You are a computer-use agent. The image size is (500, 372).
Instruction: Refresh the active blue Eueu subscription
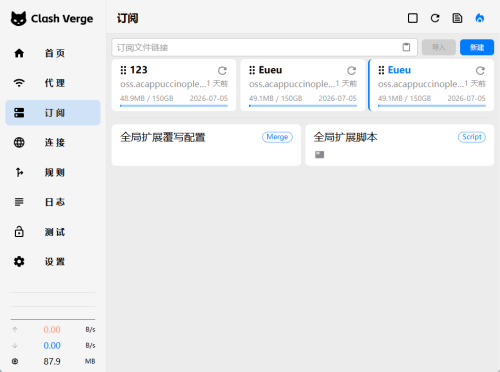(480, 70)
